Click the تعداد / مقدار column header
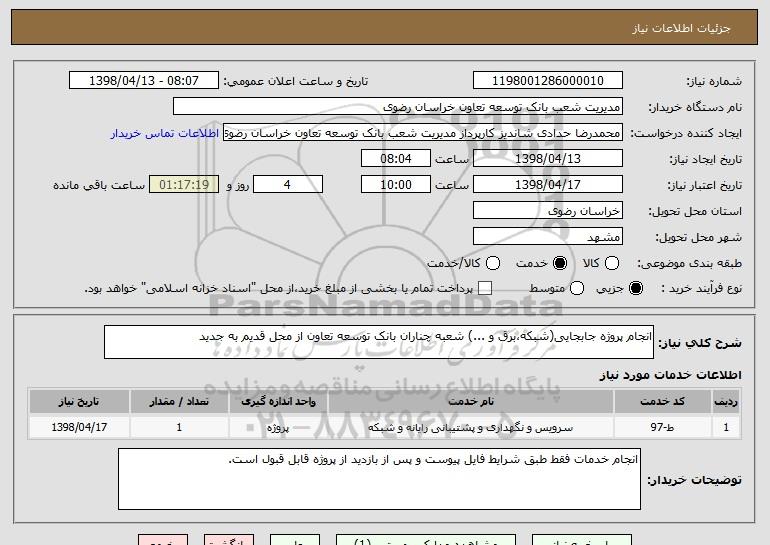The image size is (770, 545). [179, 402]
